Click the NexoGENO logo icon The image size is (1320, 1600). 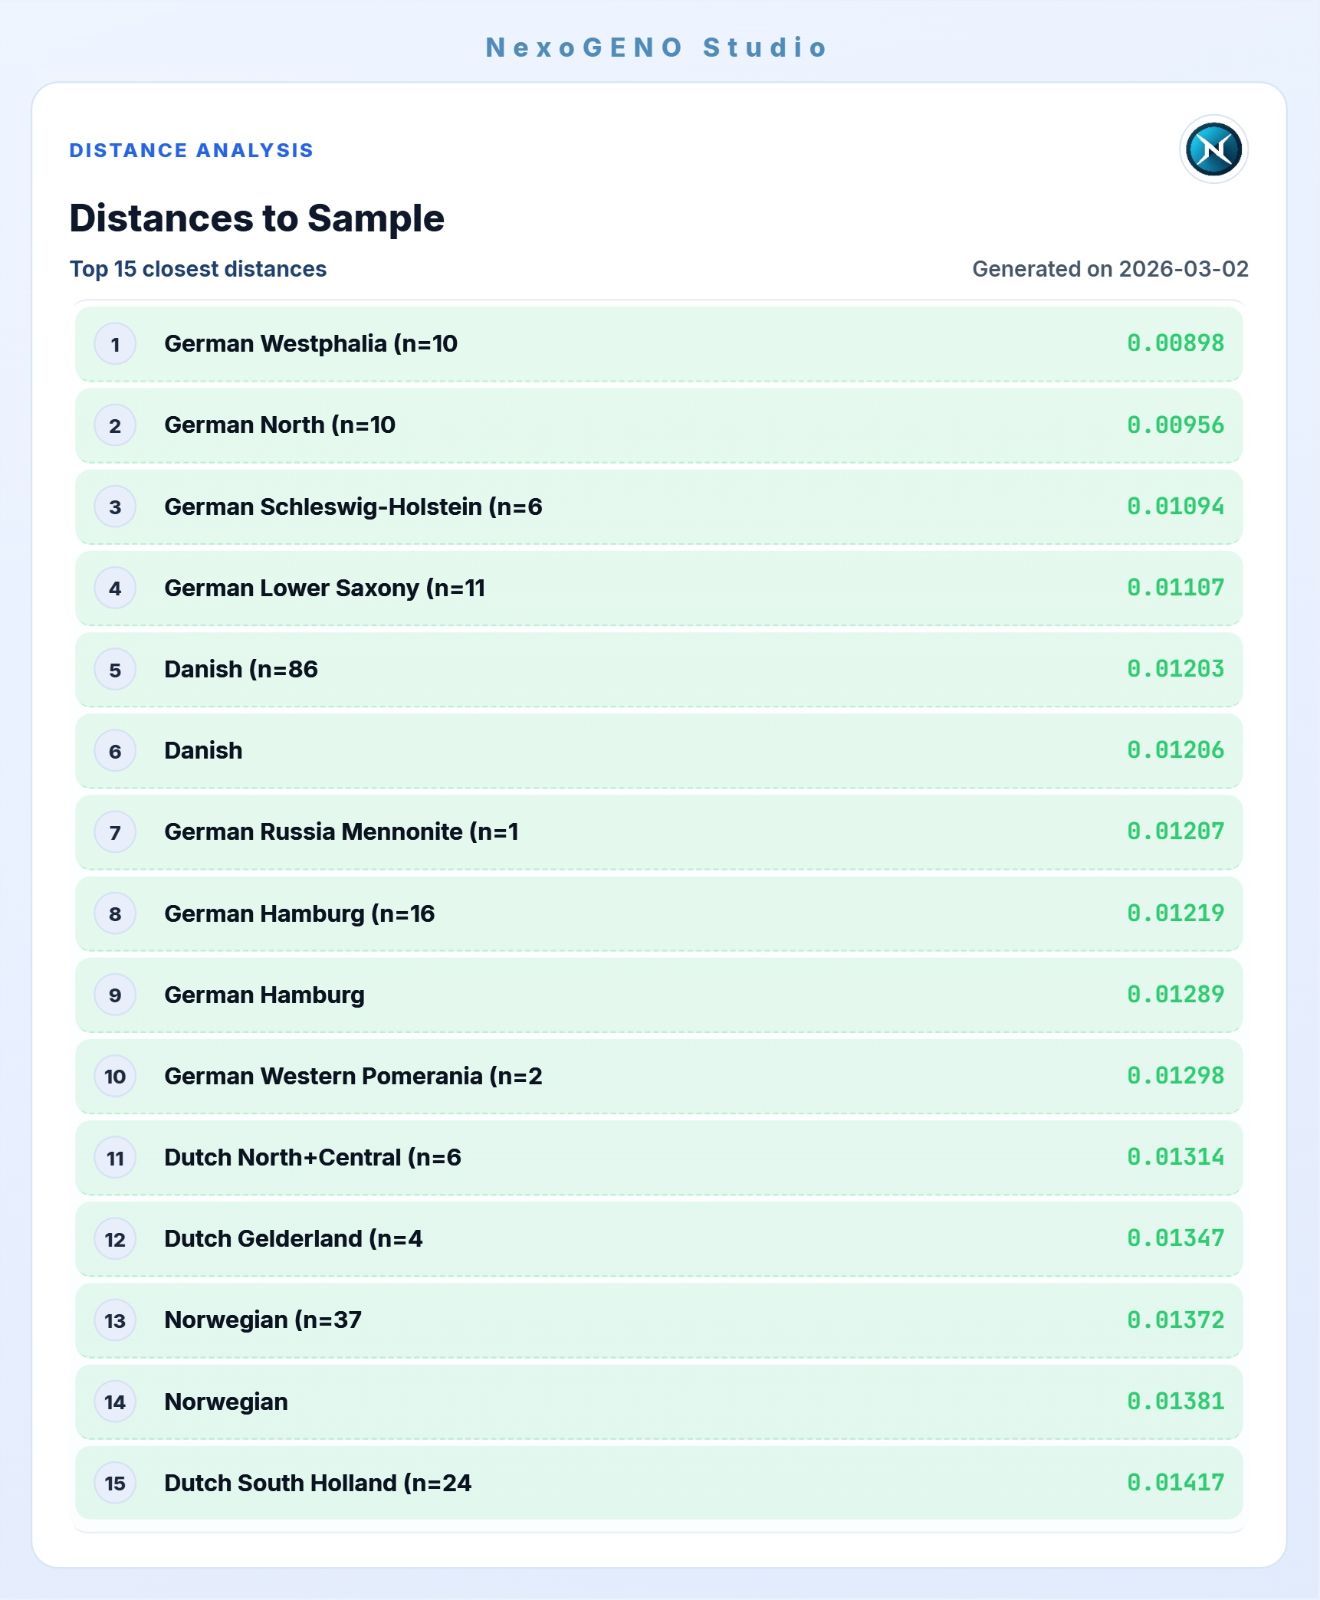(x=1213, y=150)
